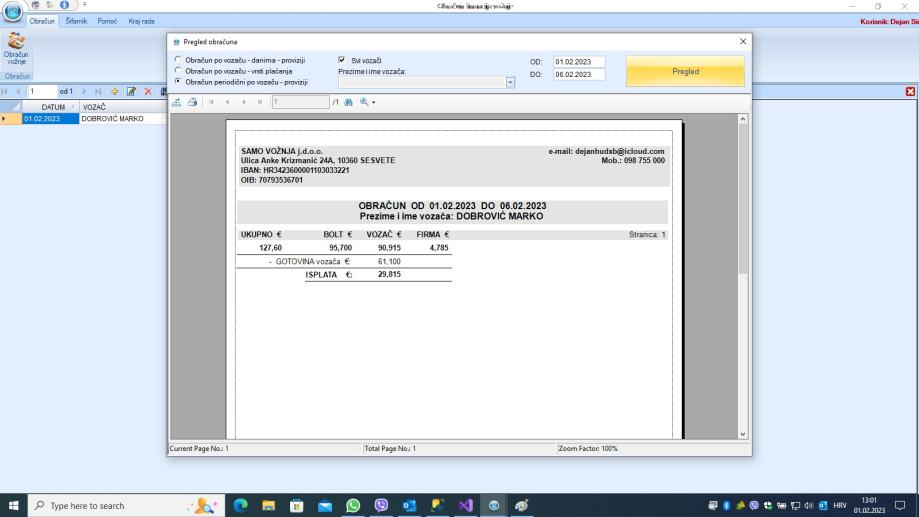Open Microsoft Edge from taskbar

point(240,505)
